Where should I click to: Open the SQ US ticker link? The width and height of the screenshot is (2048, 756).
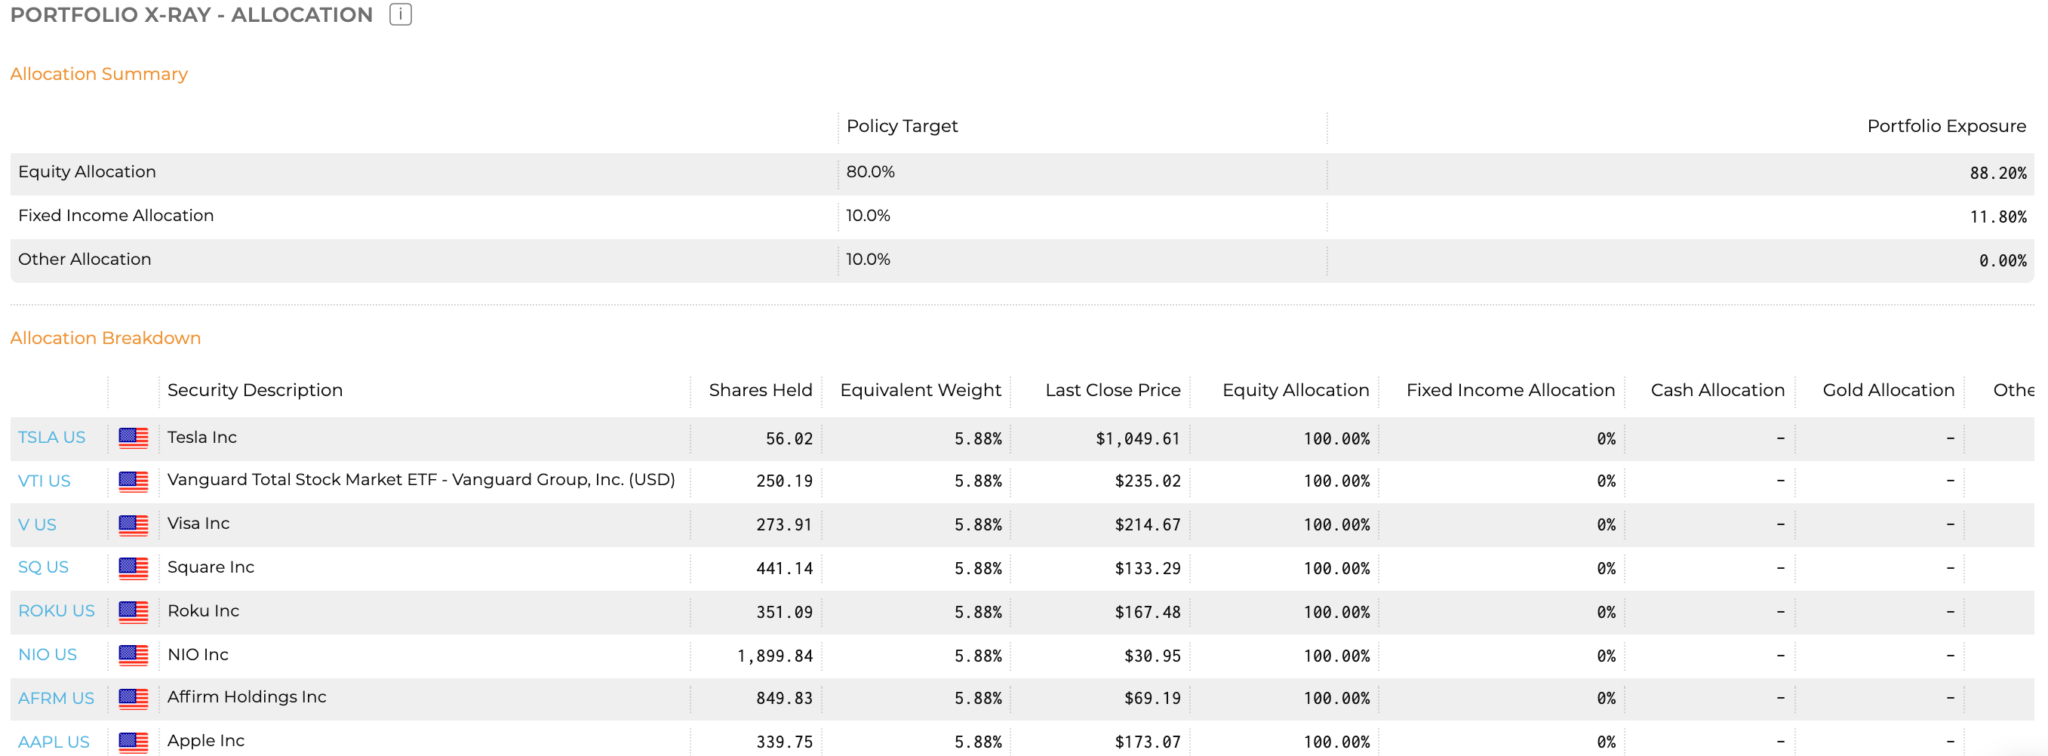[x=43, y=567]
